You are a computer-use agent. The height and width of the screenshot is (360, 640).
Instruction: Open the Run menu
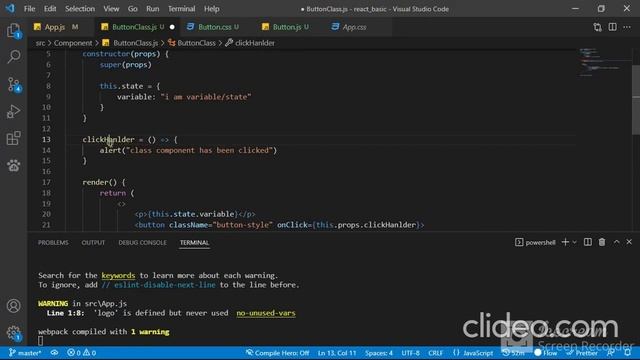tap(153, 9)
